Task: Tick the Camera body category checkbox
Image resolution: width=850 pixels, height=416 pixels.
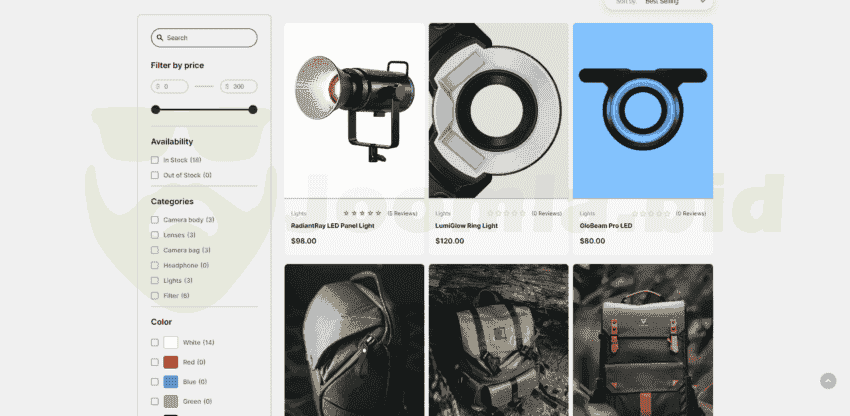Action: click(x=155, y=220)
